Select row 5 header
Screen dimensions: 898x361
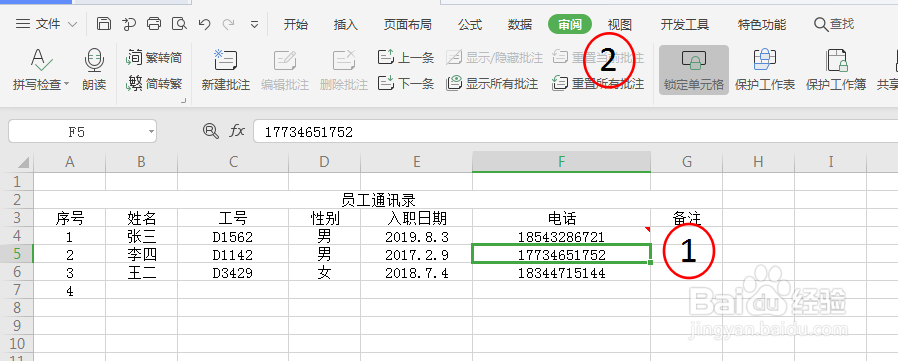[17, 254]
